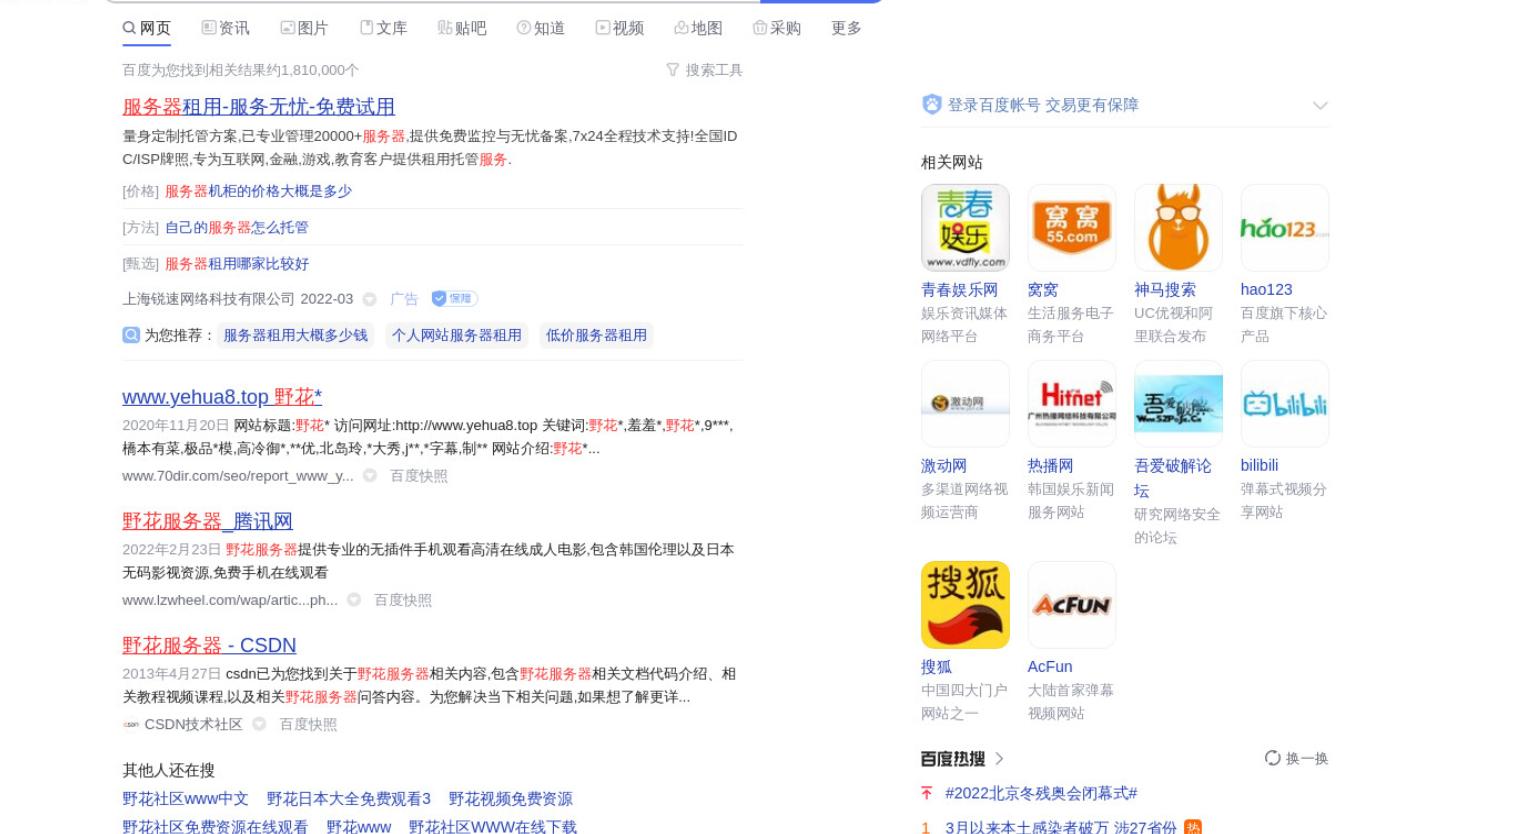Viewport: 1536px width, 834px height.
Task: Click the 广告 label
Action: tap(404, 299)
